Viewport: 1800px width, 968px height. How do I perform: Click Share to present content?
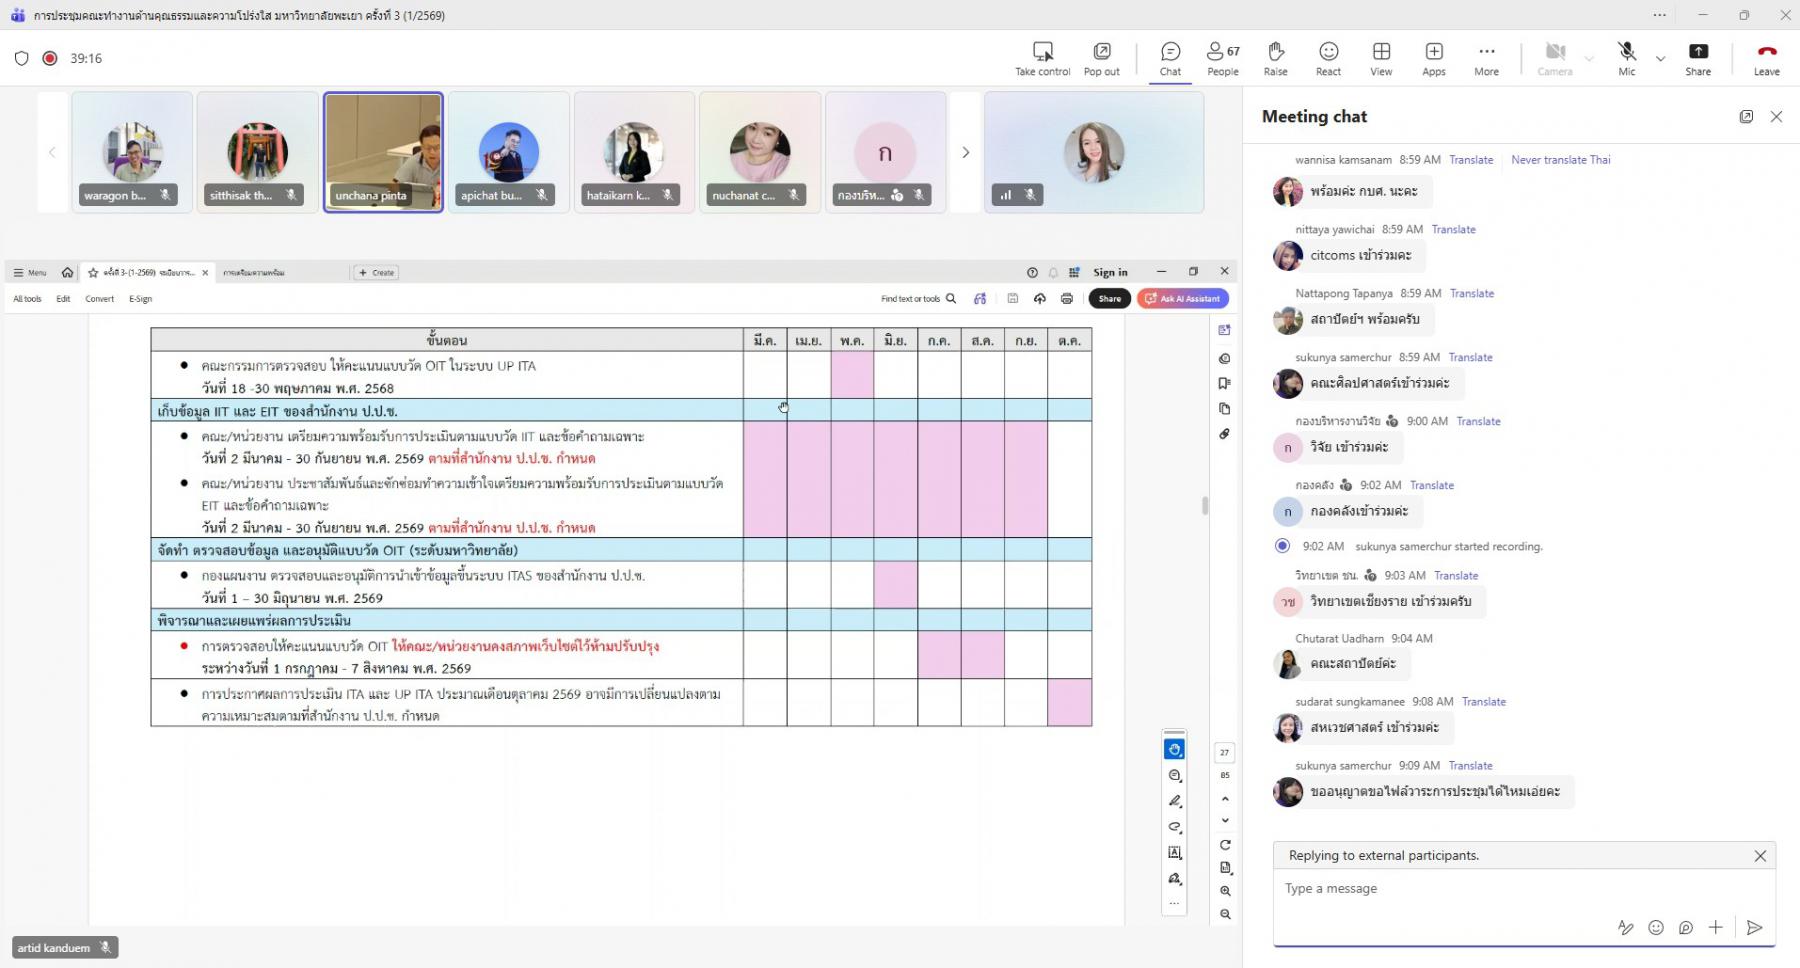click(x=1697, y=58)
